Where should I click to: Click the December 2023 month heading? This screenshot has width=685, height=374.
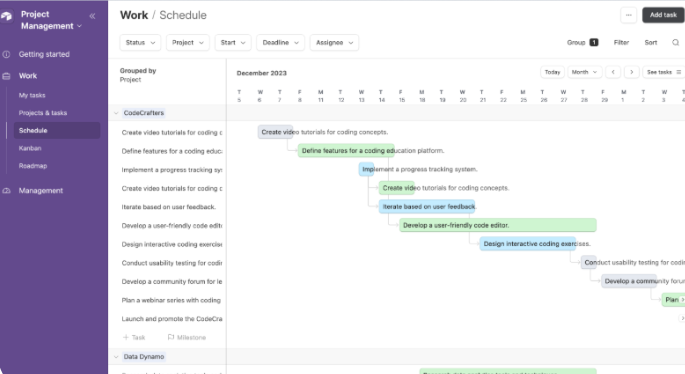[x=262, y=73]
